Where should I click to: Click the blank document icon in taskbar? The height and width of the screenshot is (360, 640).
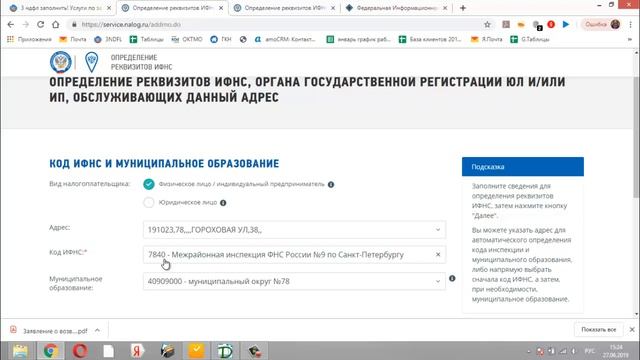(x=109, y=351)
